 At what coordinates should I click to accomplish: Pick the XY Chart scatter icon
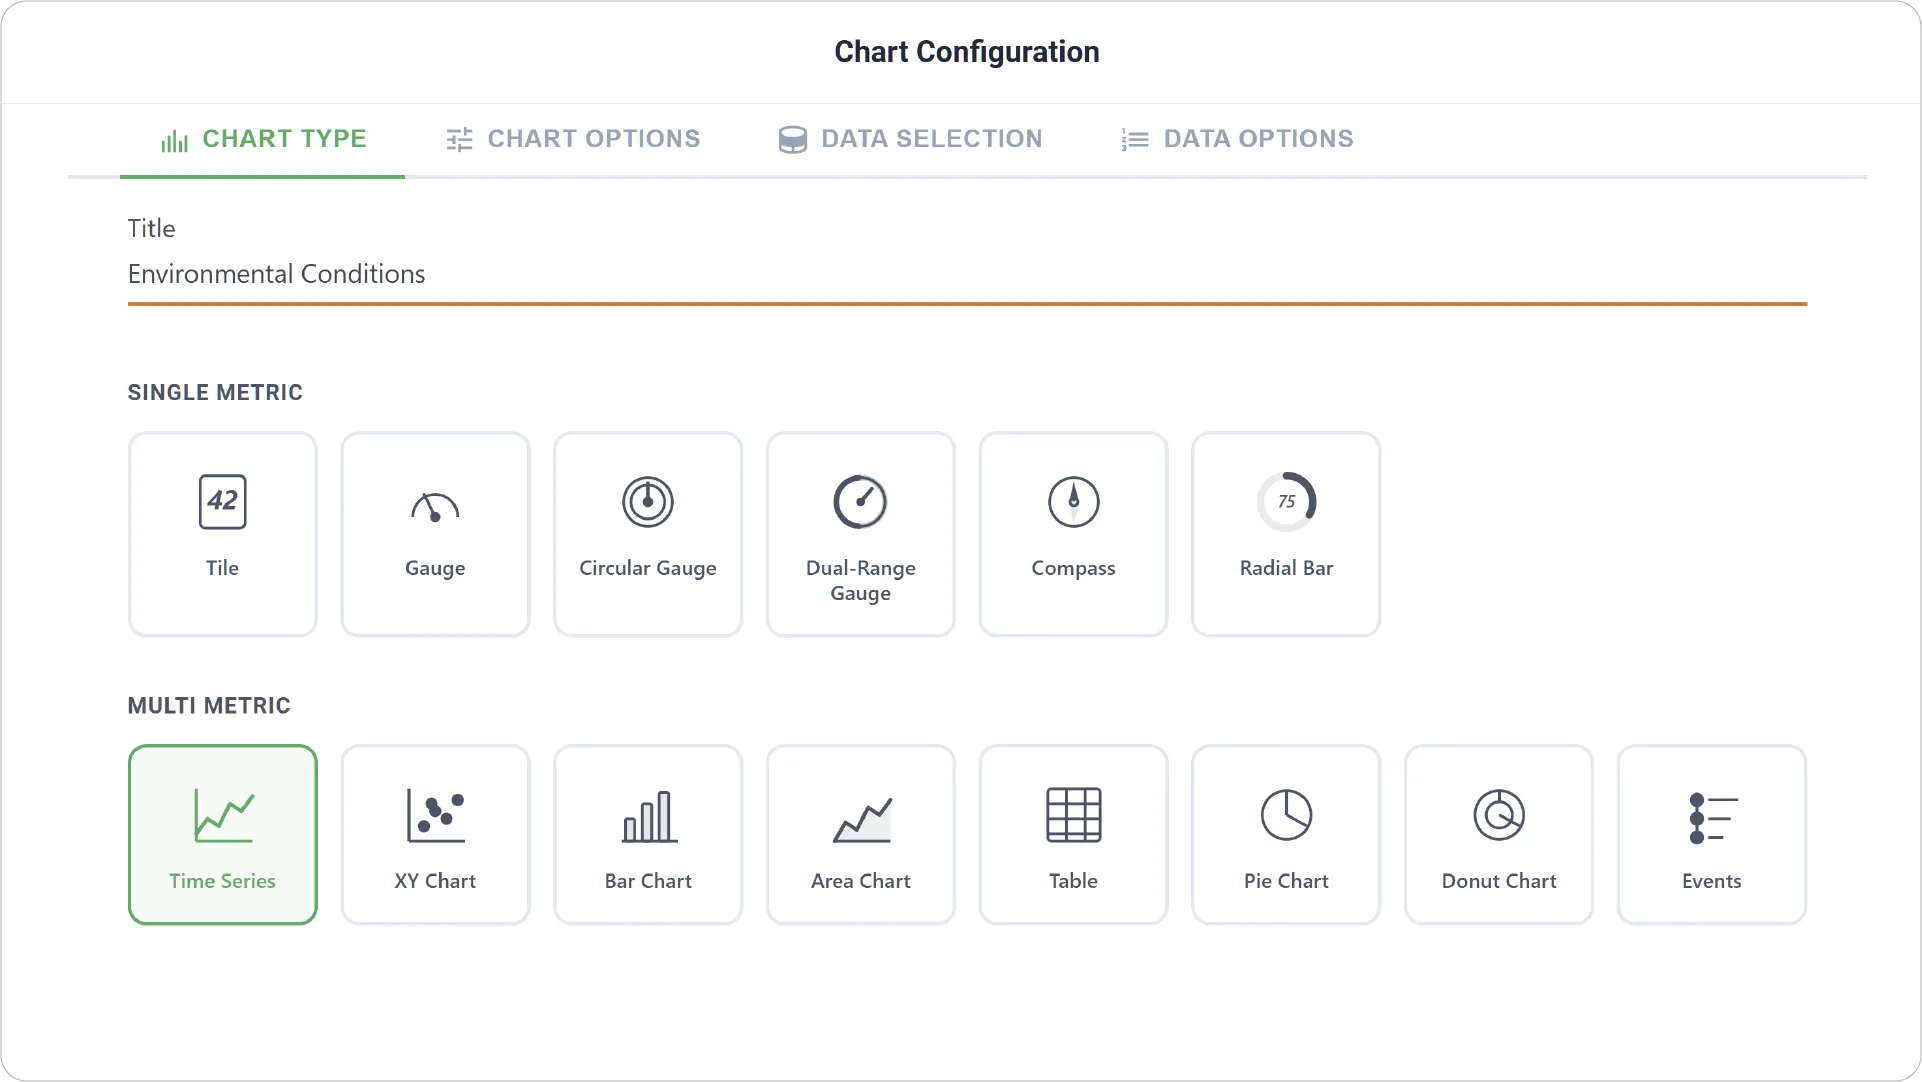pos(435,834)
